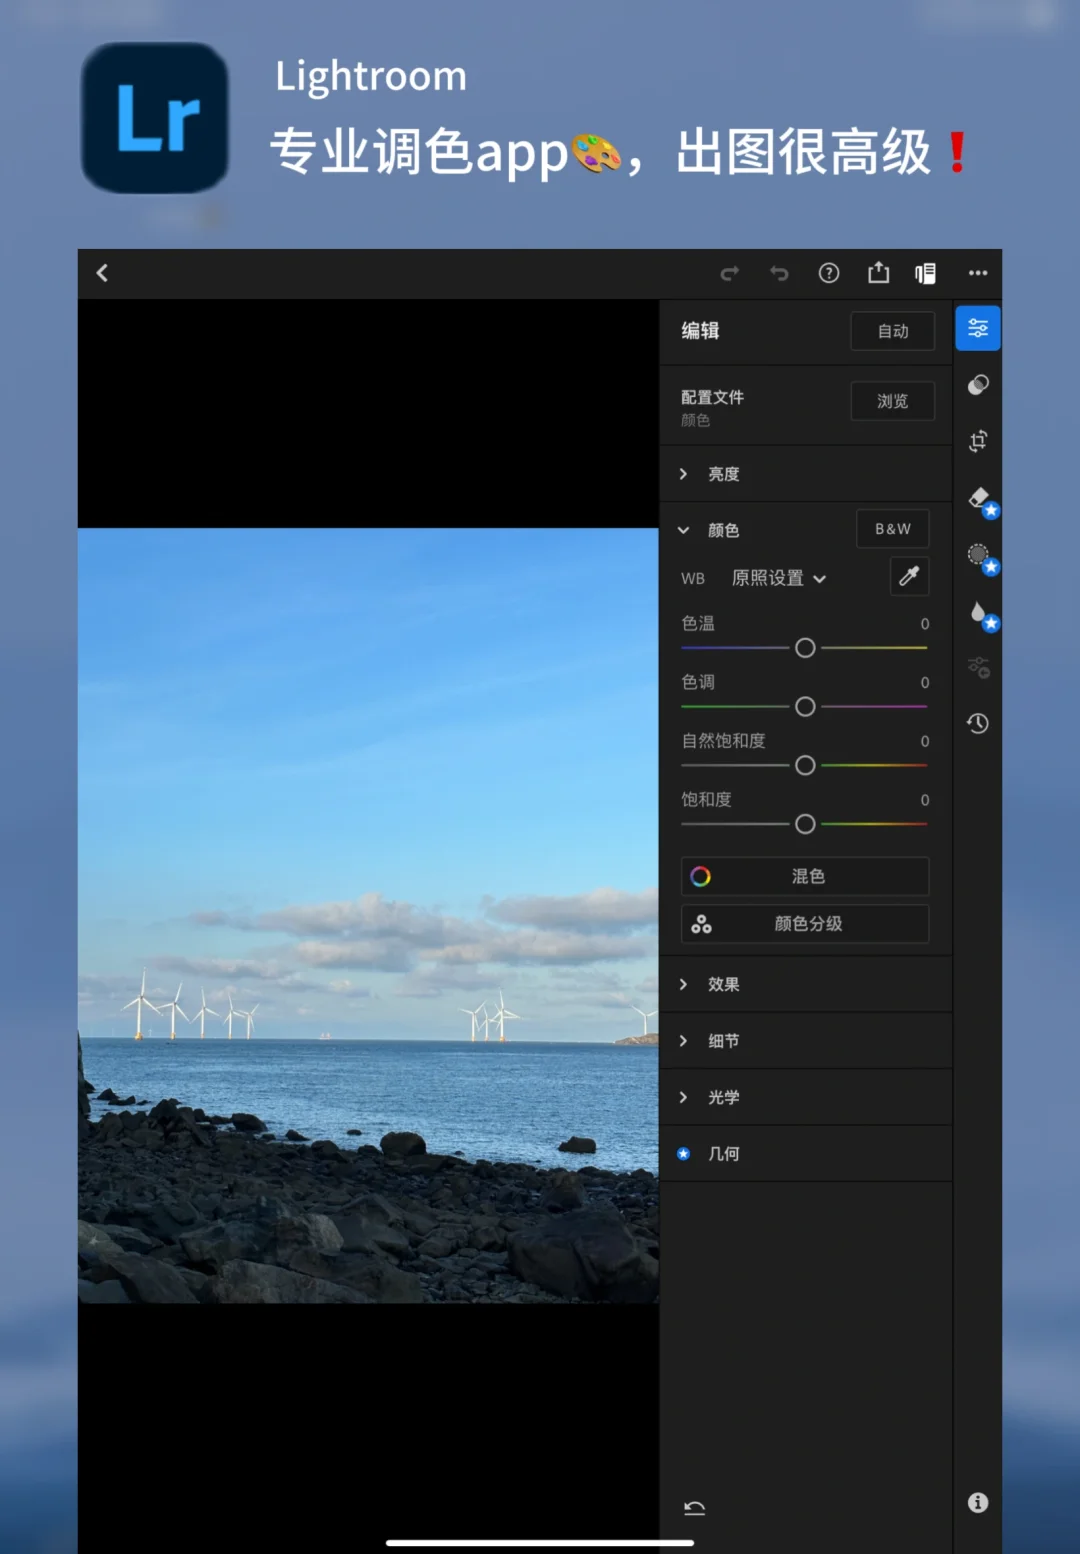Click the 色调 tint slider handle
Image resolution: width=1080 pixels, height=1554 pixels.
point(805,707)
